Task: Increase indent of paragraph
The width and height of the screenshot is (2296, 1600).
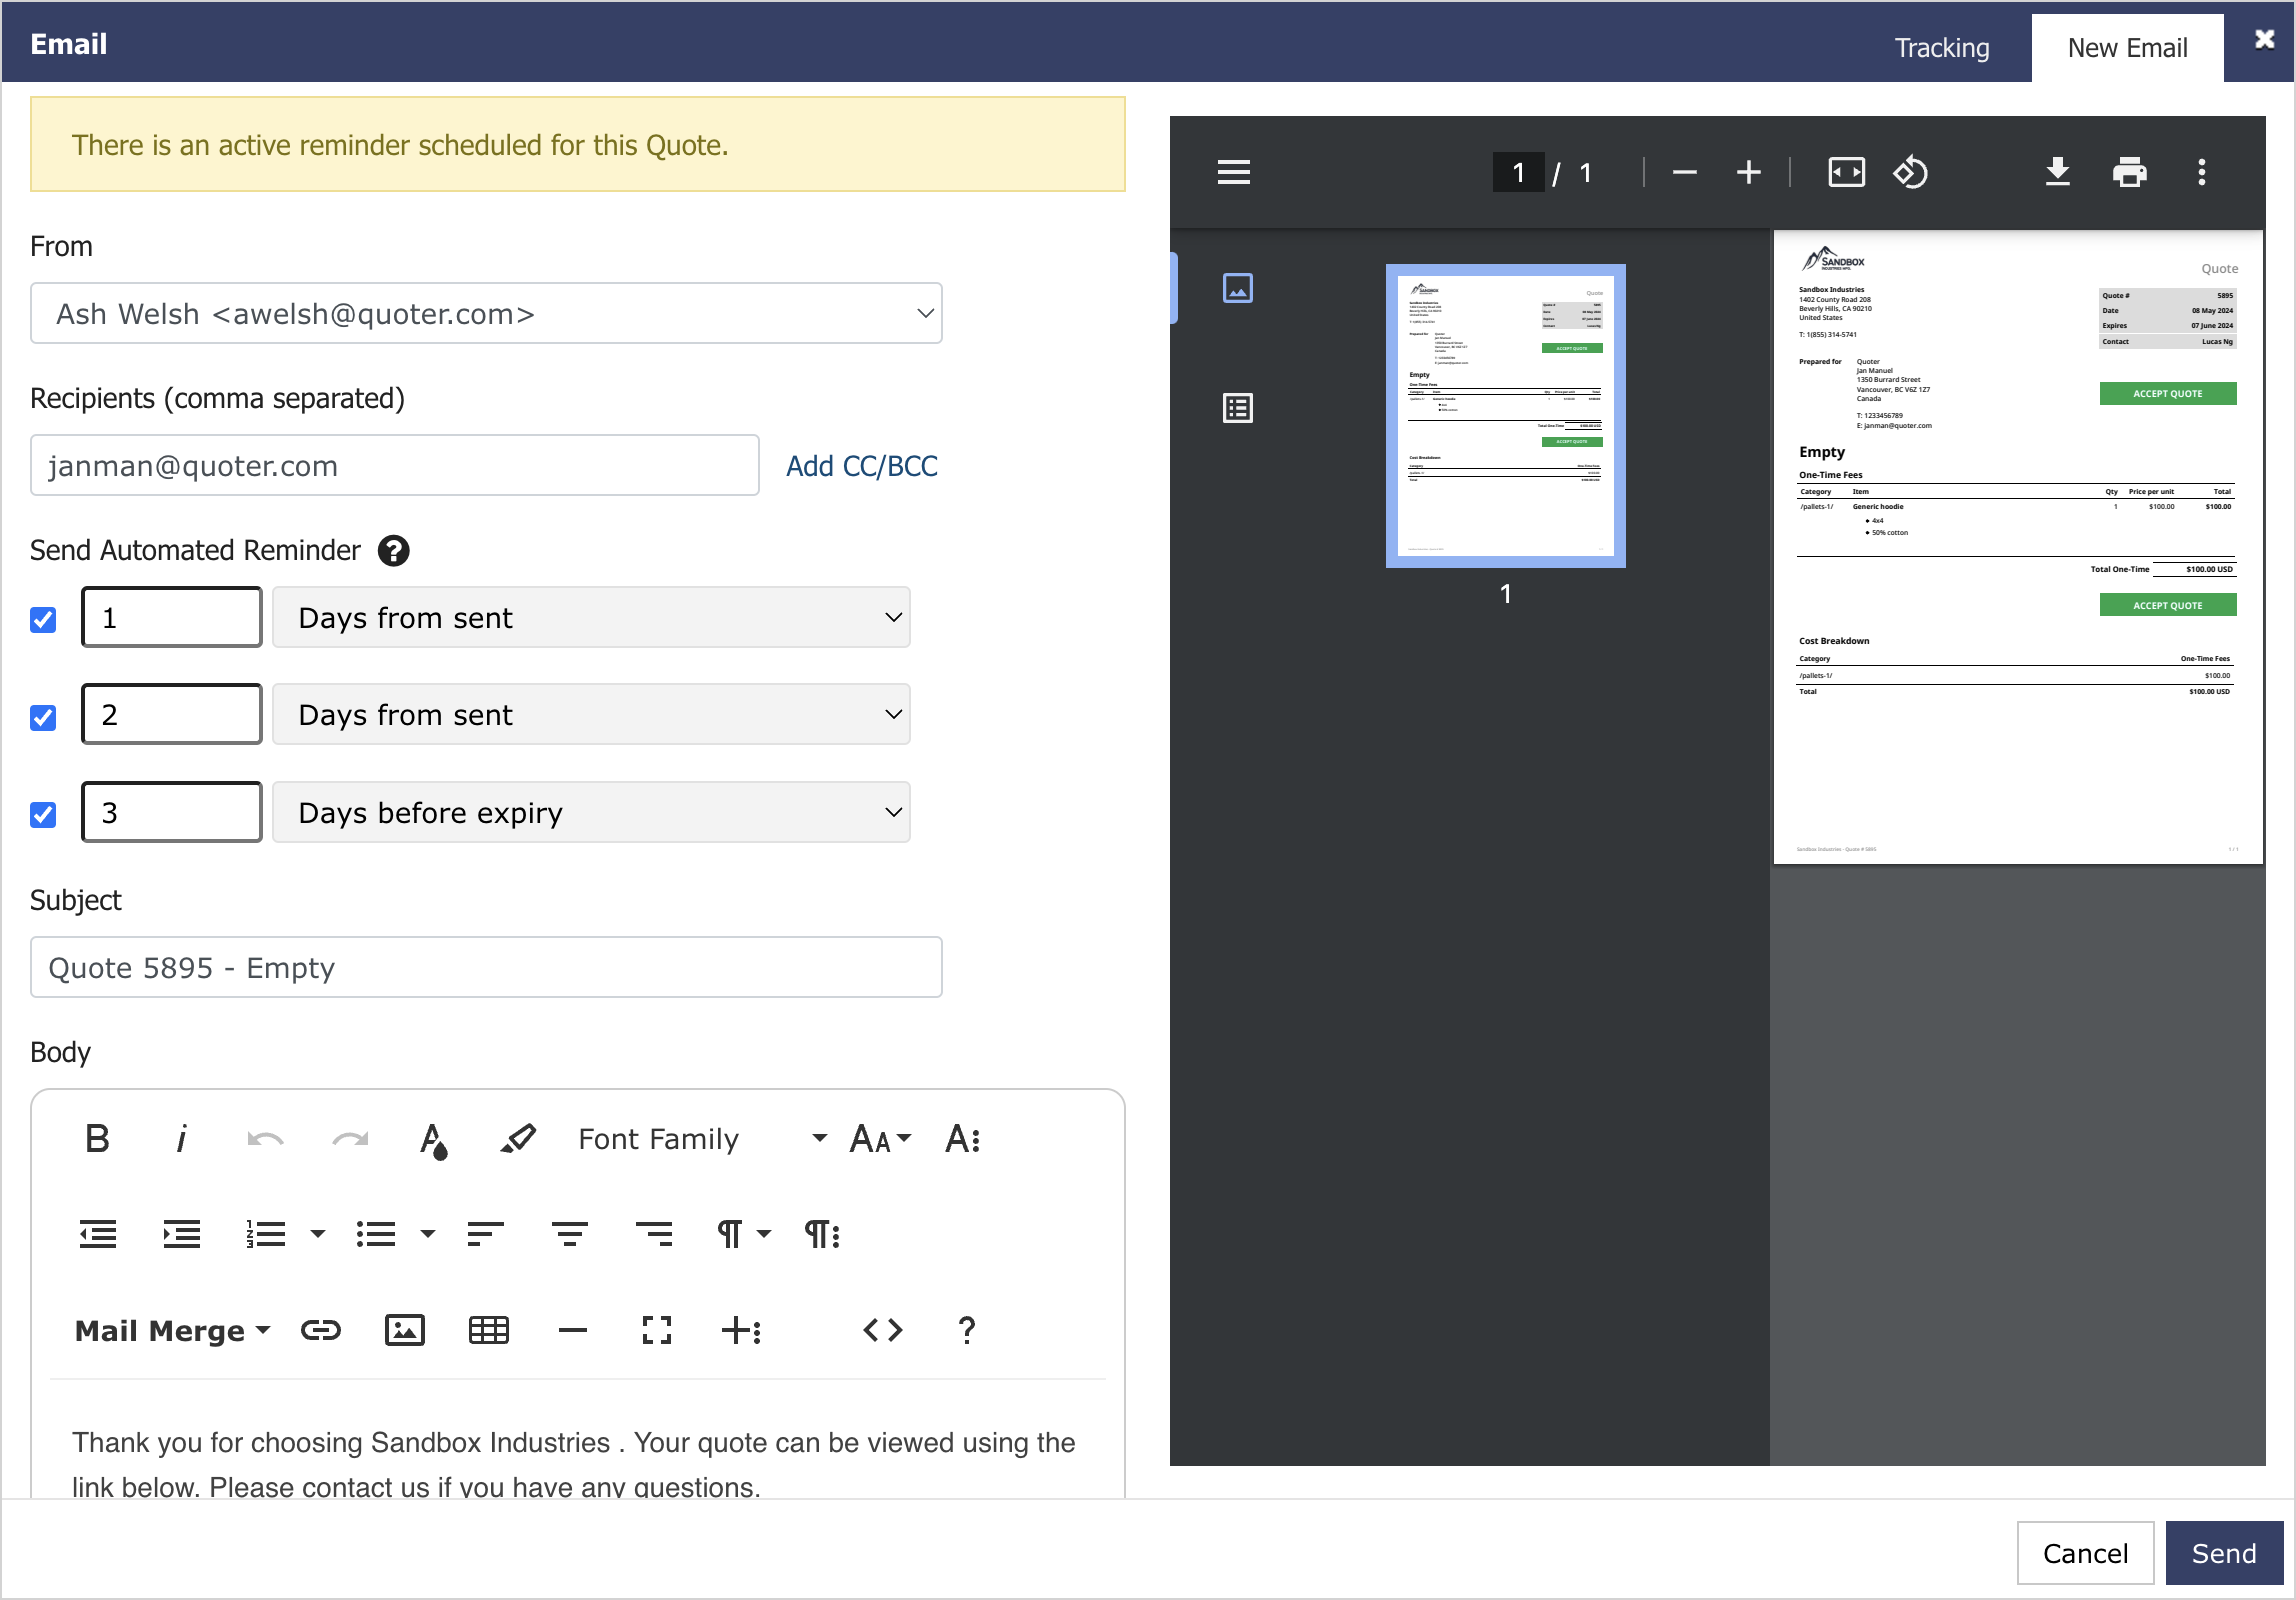Action: (181, 1234)
